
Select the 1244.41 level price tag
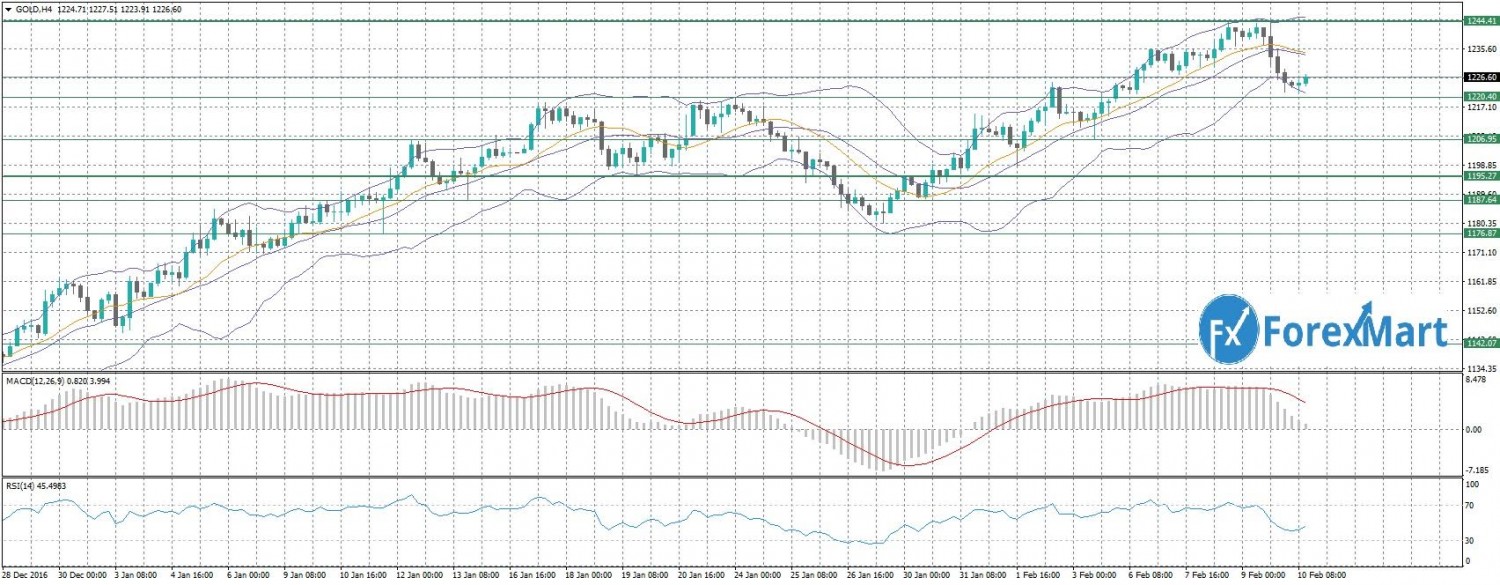coord(1480,20)
